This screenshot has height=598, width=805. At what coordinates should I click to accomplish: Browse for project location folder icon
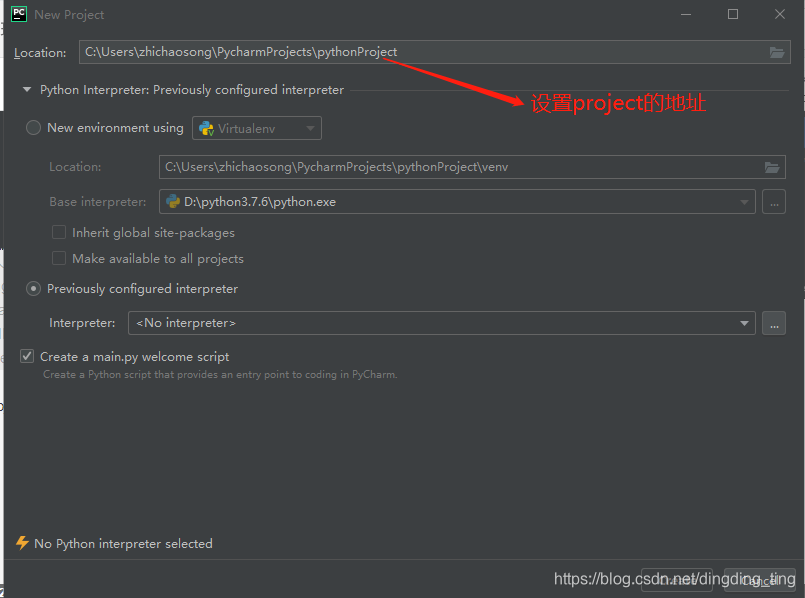(777, 52)
